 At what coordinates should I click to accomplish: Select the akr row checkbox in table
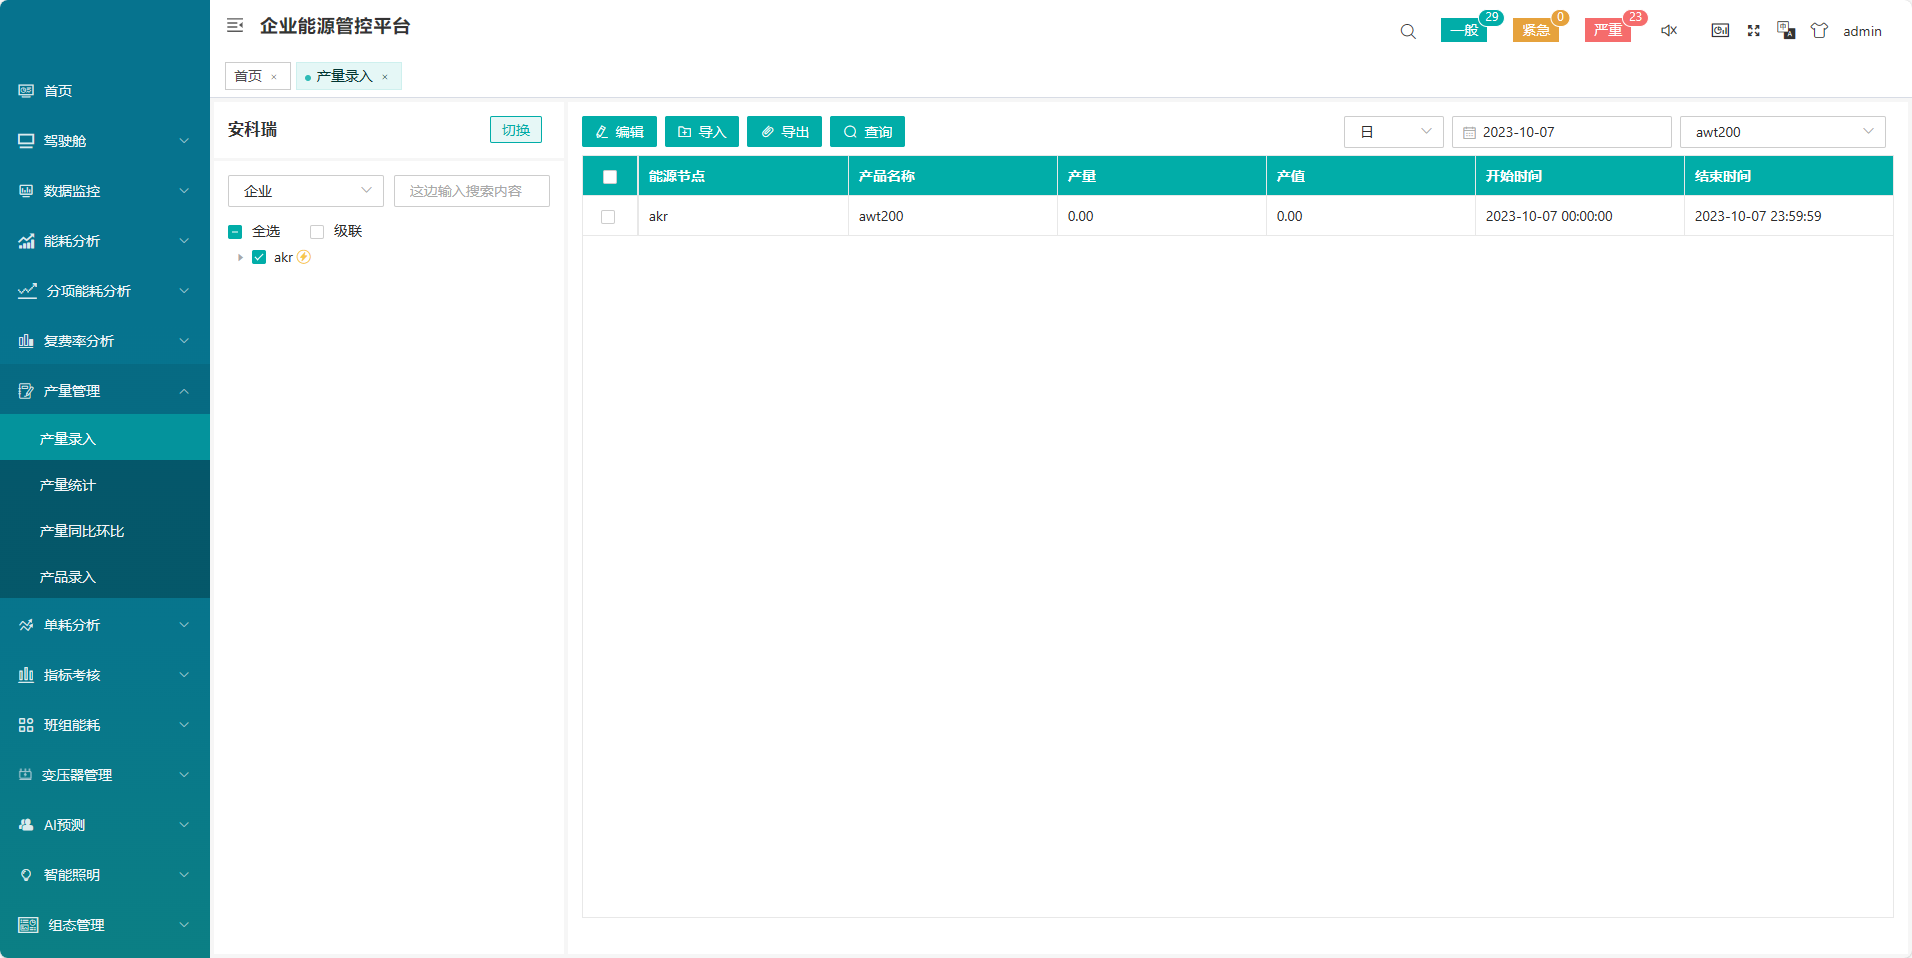[608, 217]
